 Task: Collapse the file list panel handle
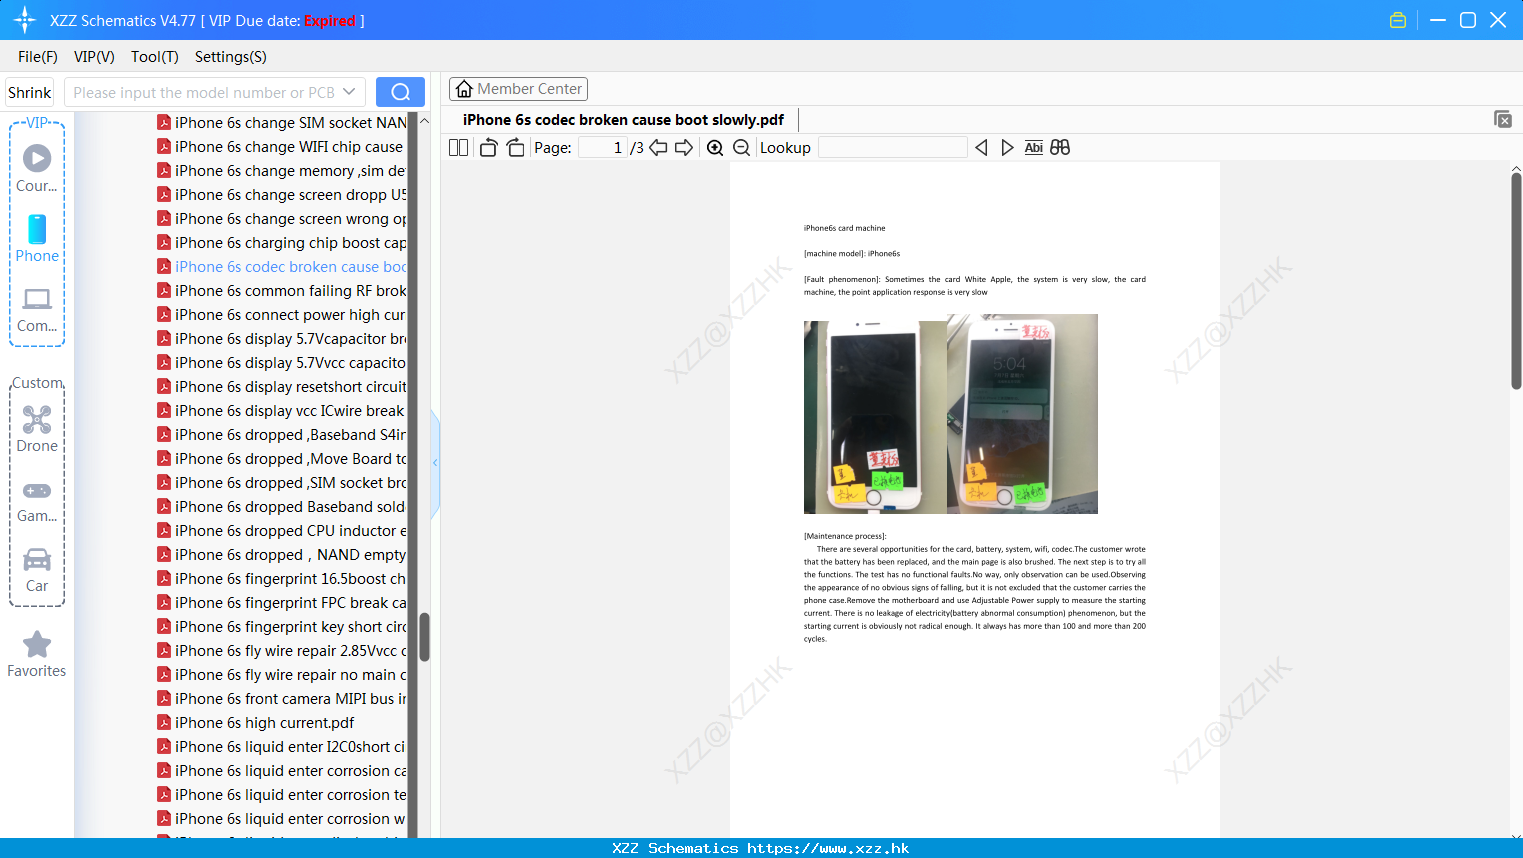pos(435,463)
